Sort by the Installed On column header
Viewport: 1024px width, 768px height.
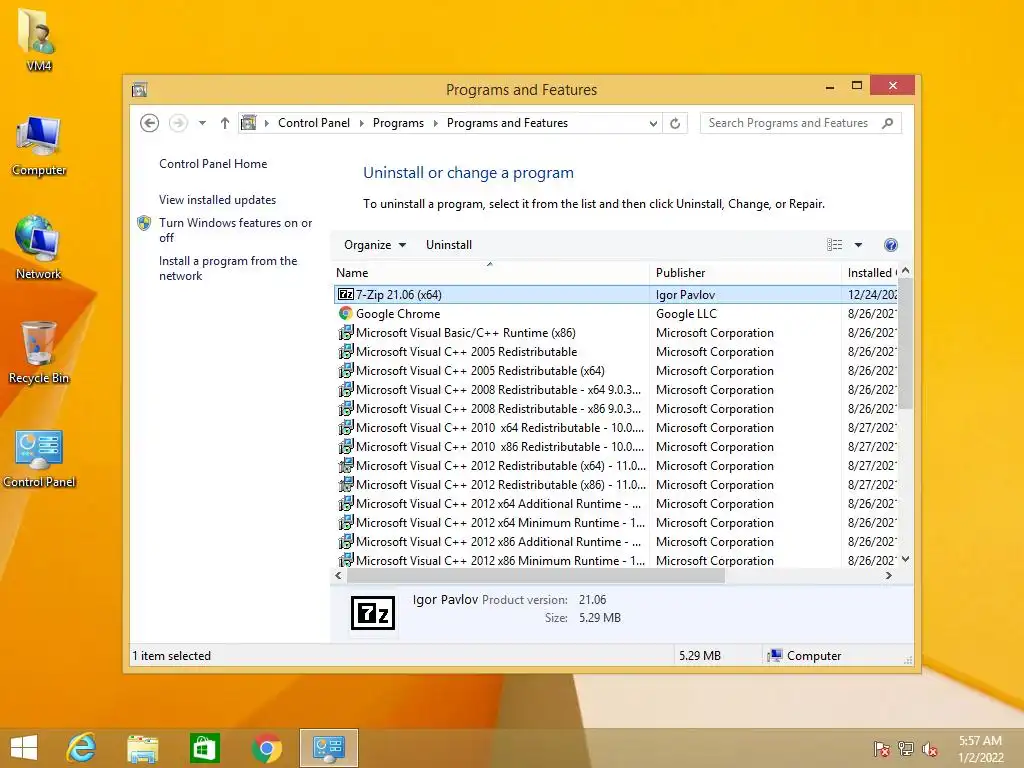[870, 273]
